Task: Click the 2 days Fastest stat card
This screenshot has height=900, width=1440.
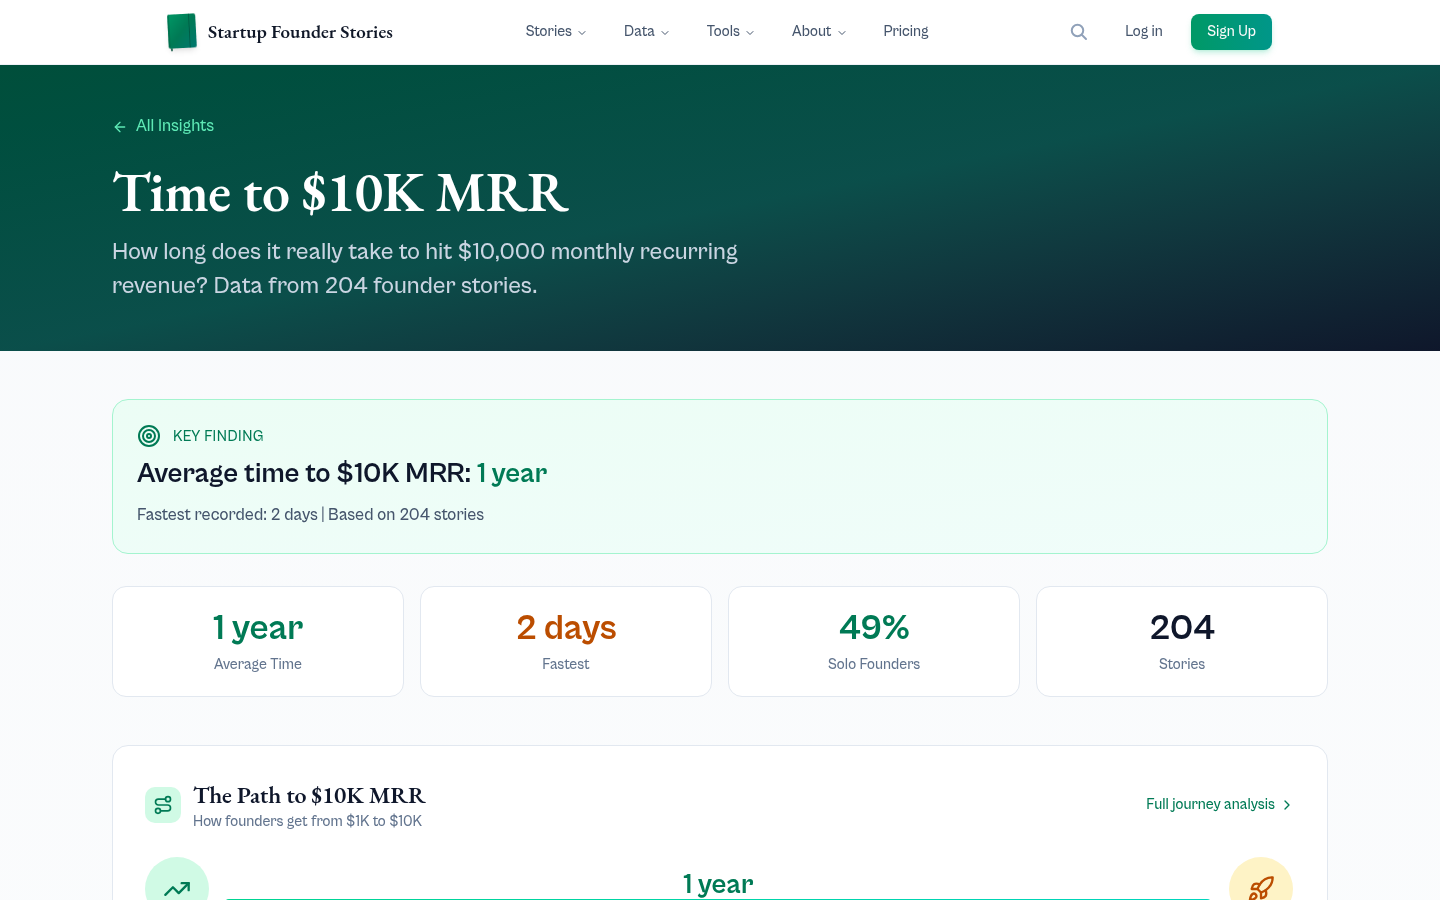Action: pos(565,640)
